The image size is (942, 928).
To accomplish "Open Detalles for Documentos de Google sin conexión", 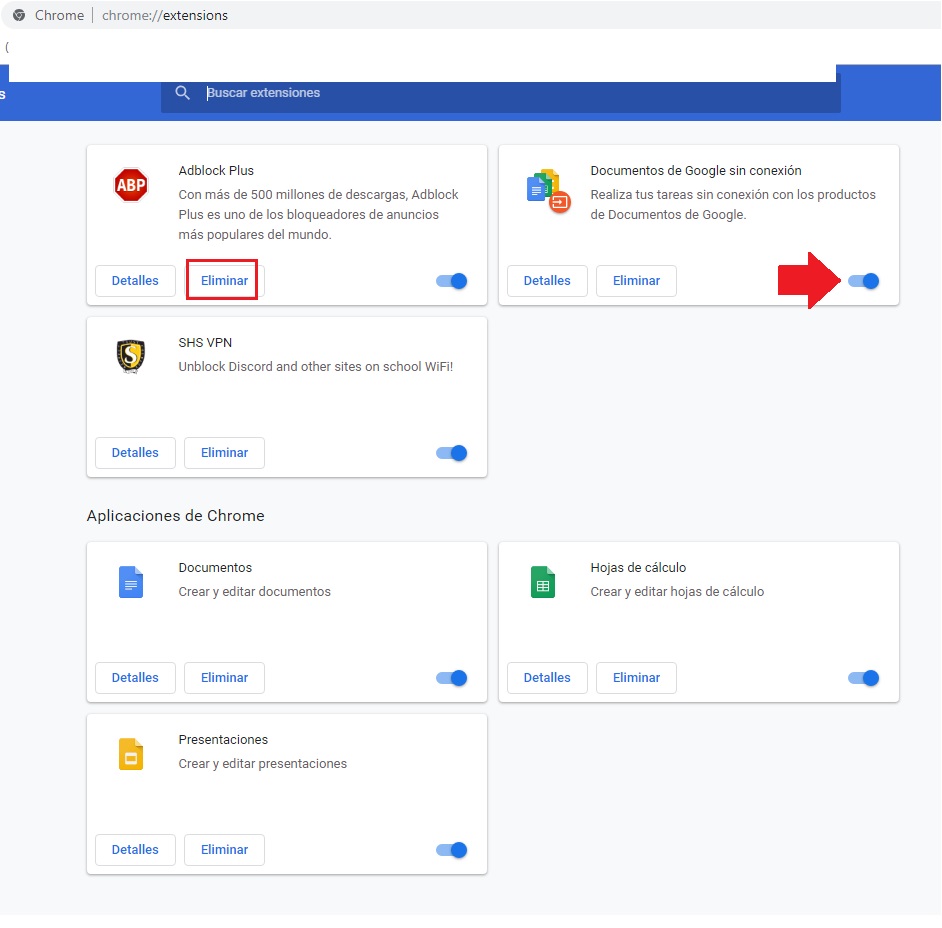I will 547,281.
